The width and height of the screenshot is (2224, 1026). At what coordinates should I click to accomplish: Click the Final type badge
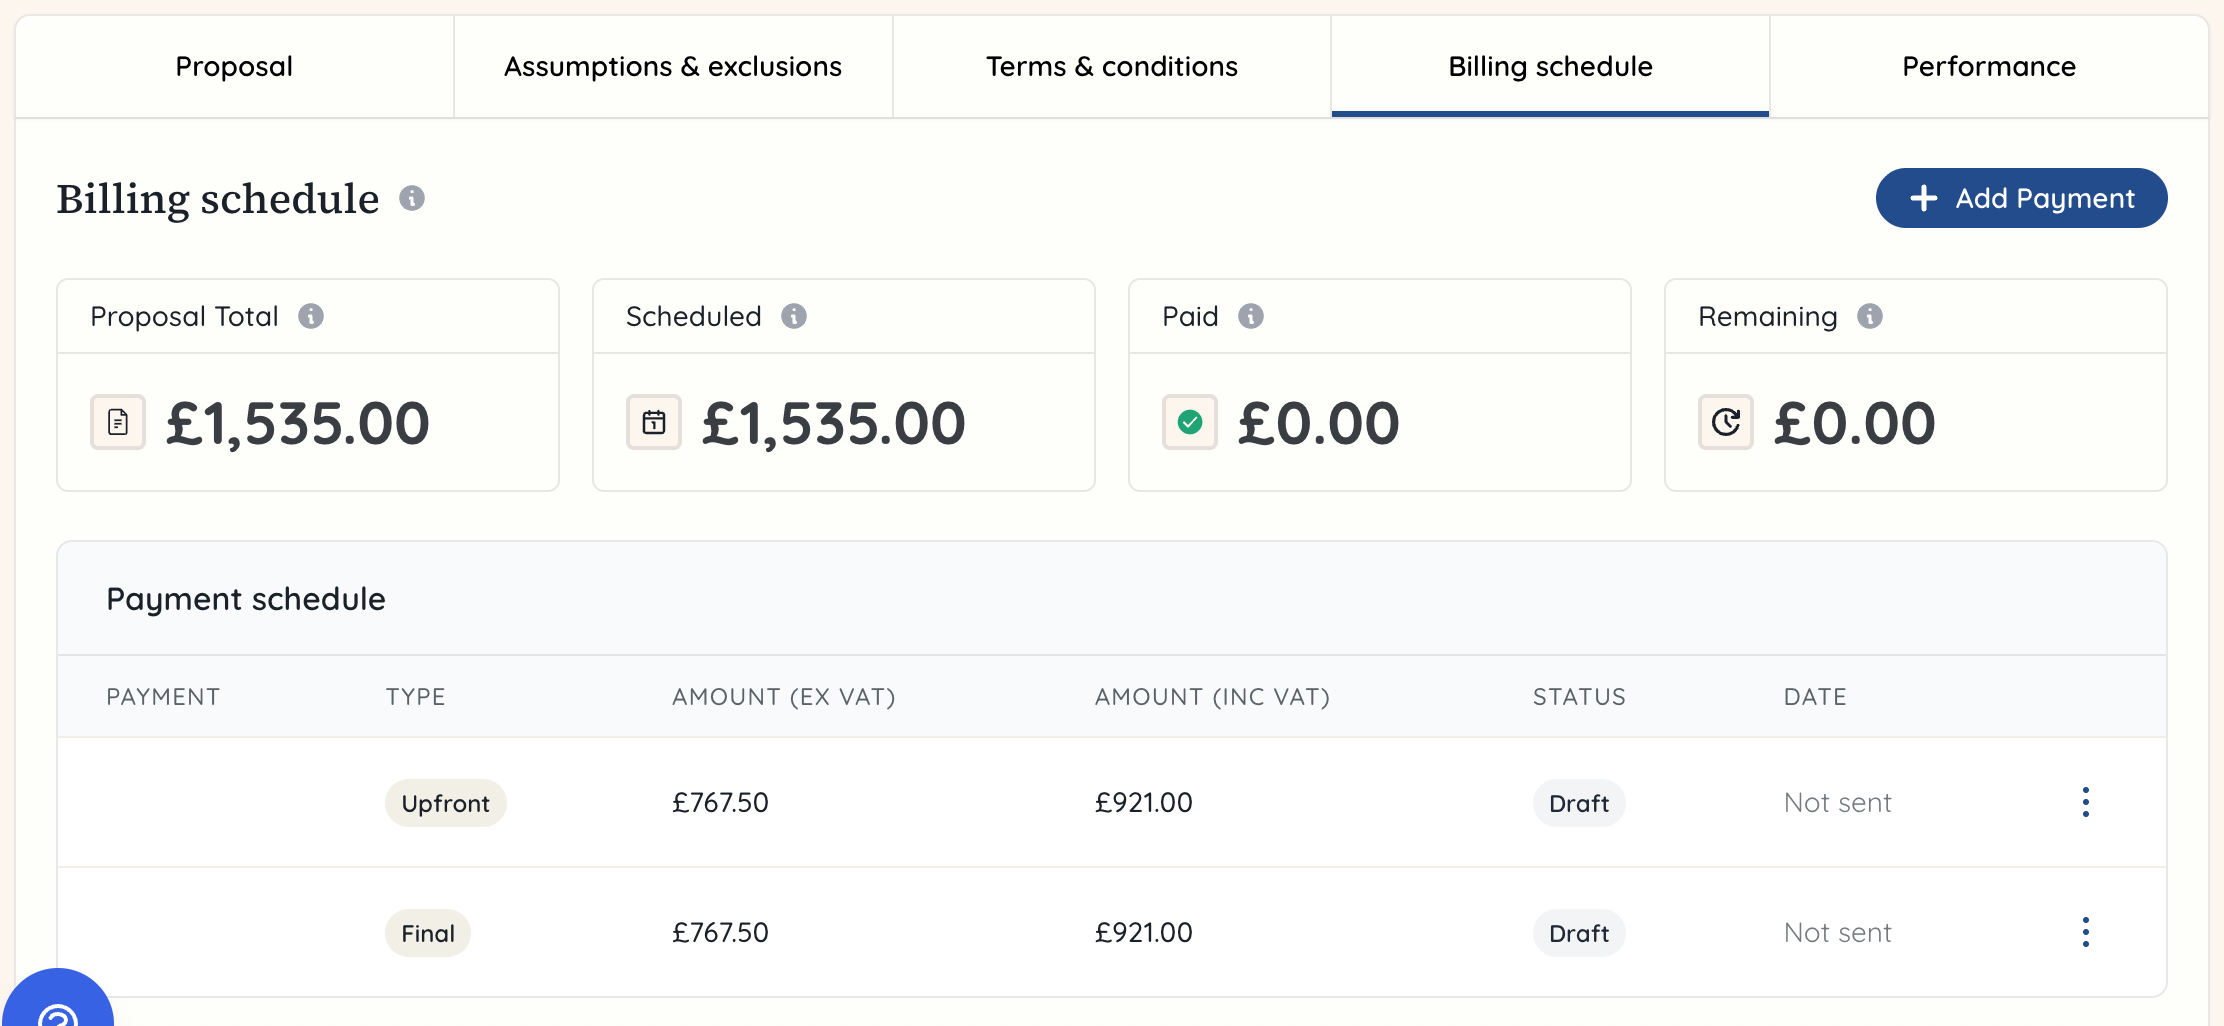click(x=427, y=932)
